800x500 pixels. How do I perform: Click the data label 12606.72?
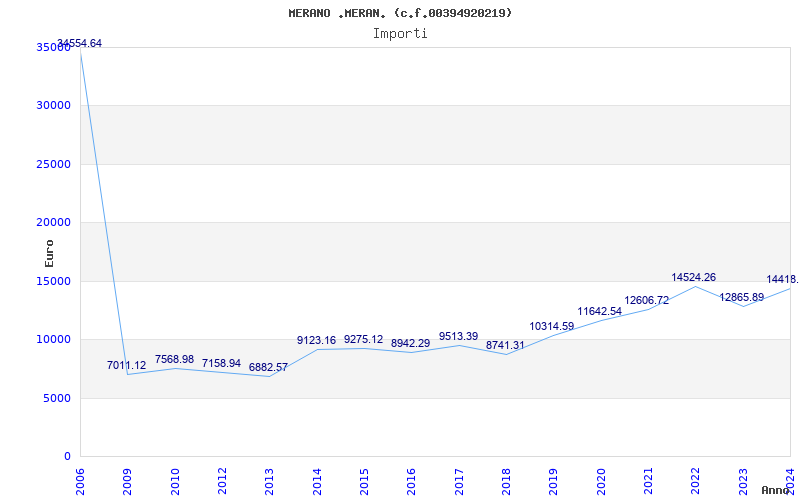coord(646,301)
